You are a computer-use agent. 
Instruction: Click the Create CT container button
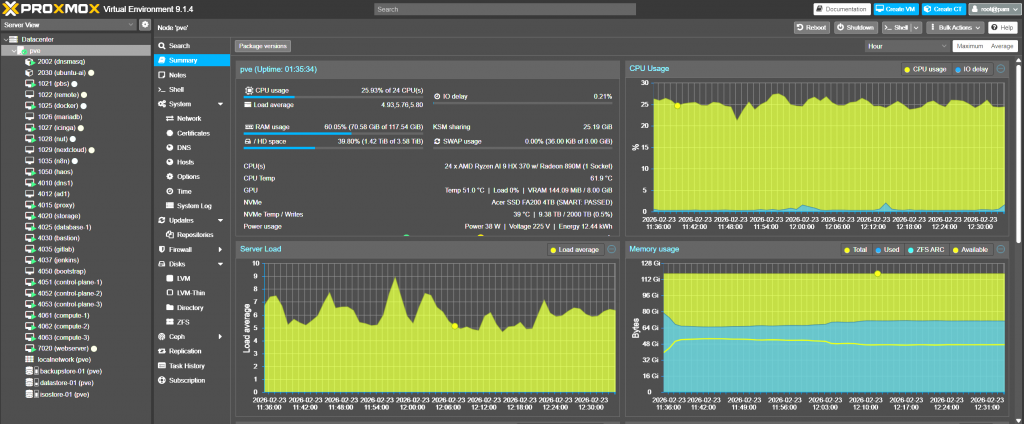[946, 9]
